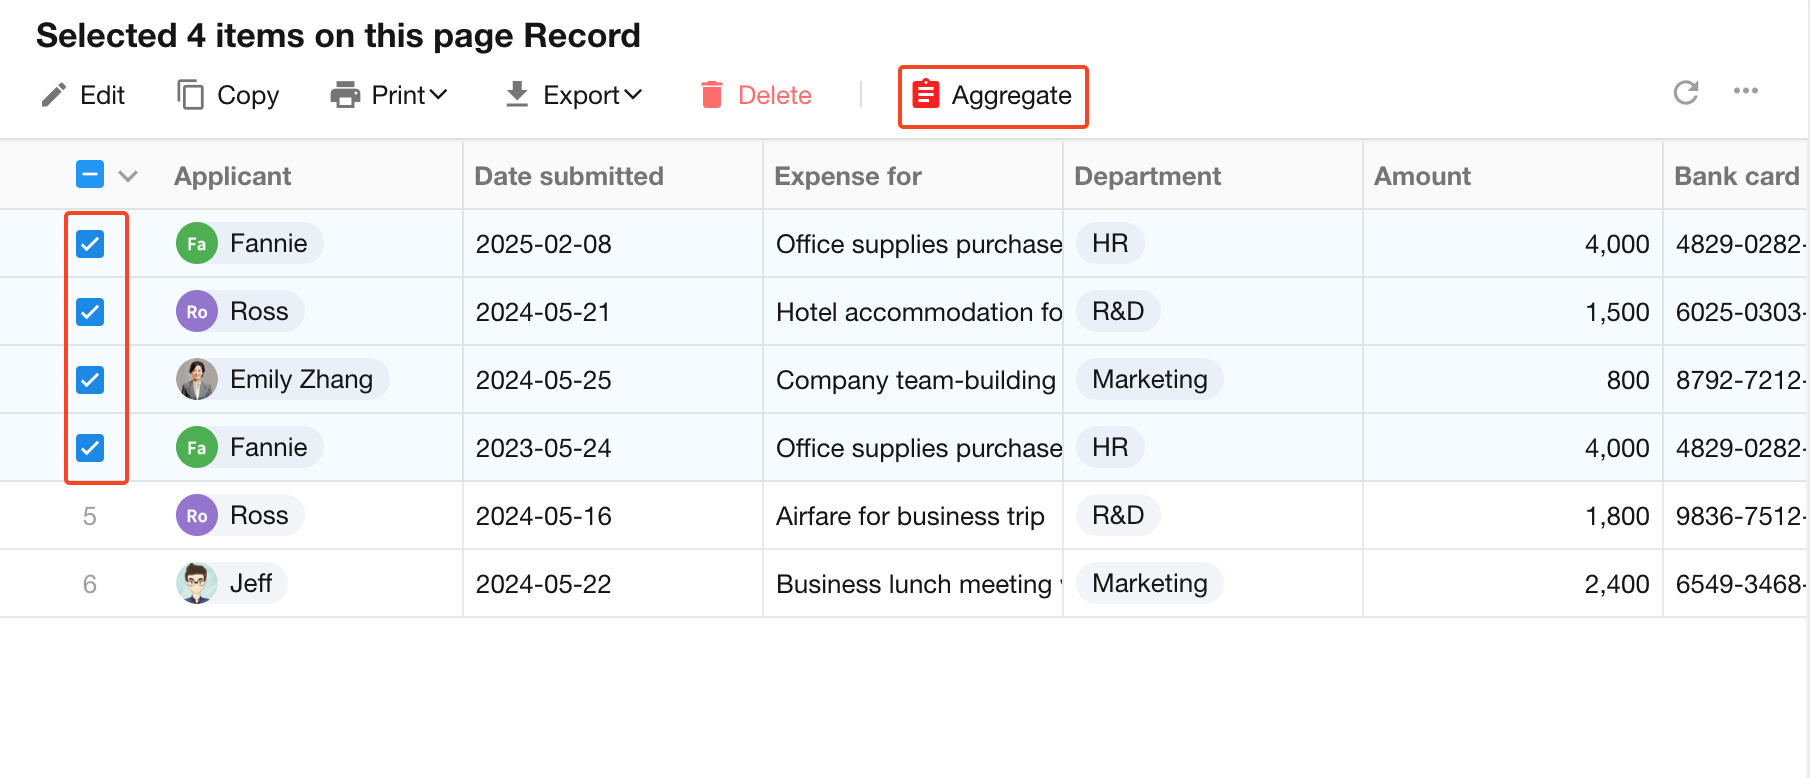Toggle the select-all header checkbox
The image size is (1810, 778).
tap(90, 175)
